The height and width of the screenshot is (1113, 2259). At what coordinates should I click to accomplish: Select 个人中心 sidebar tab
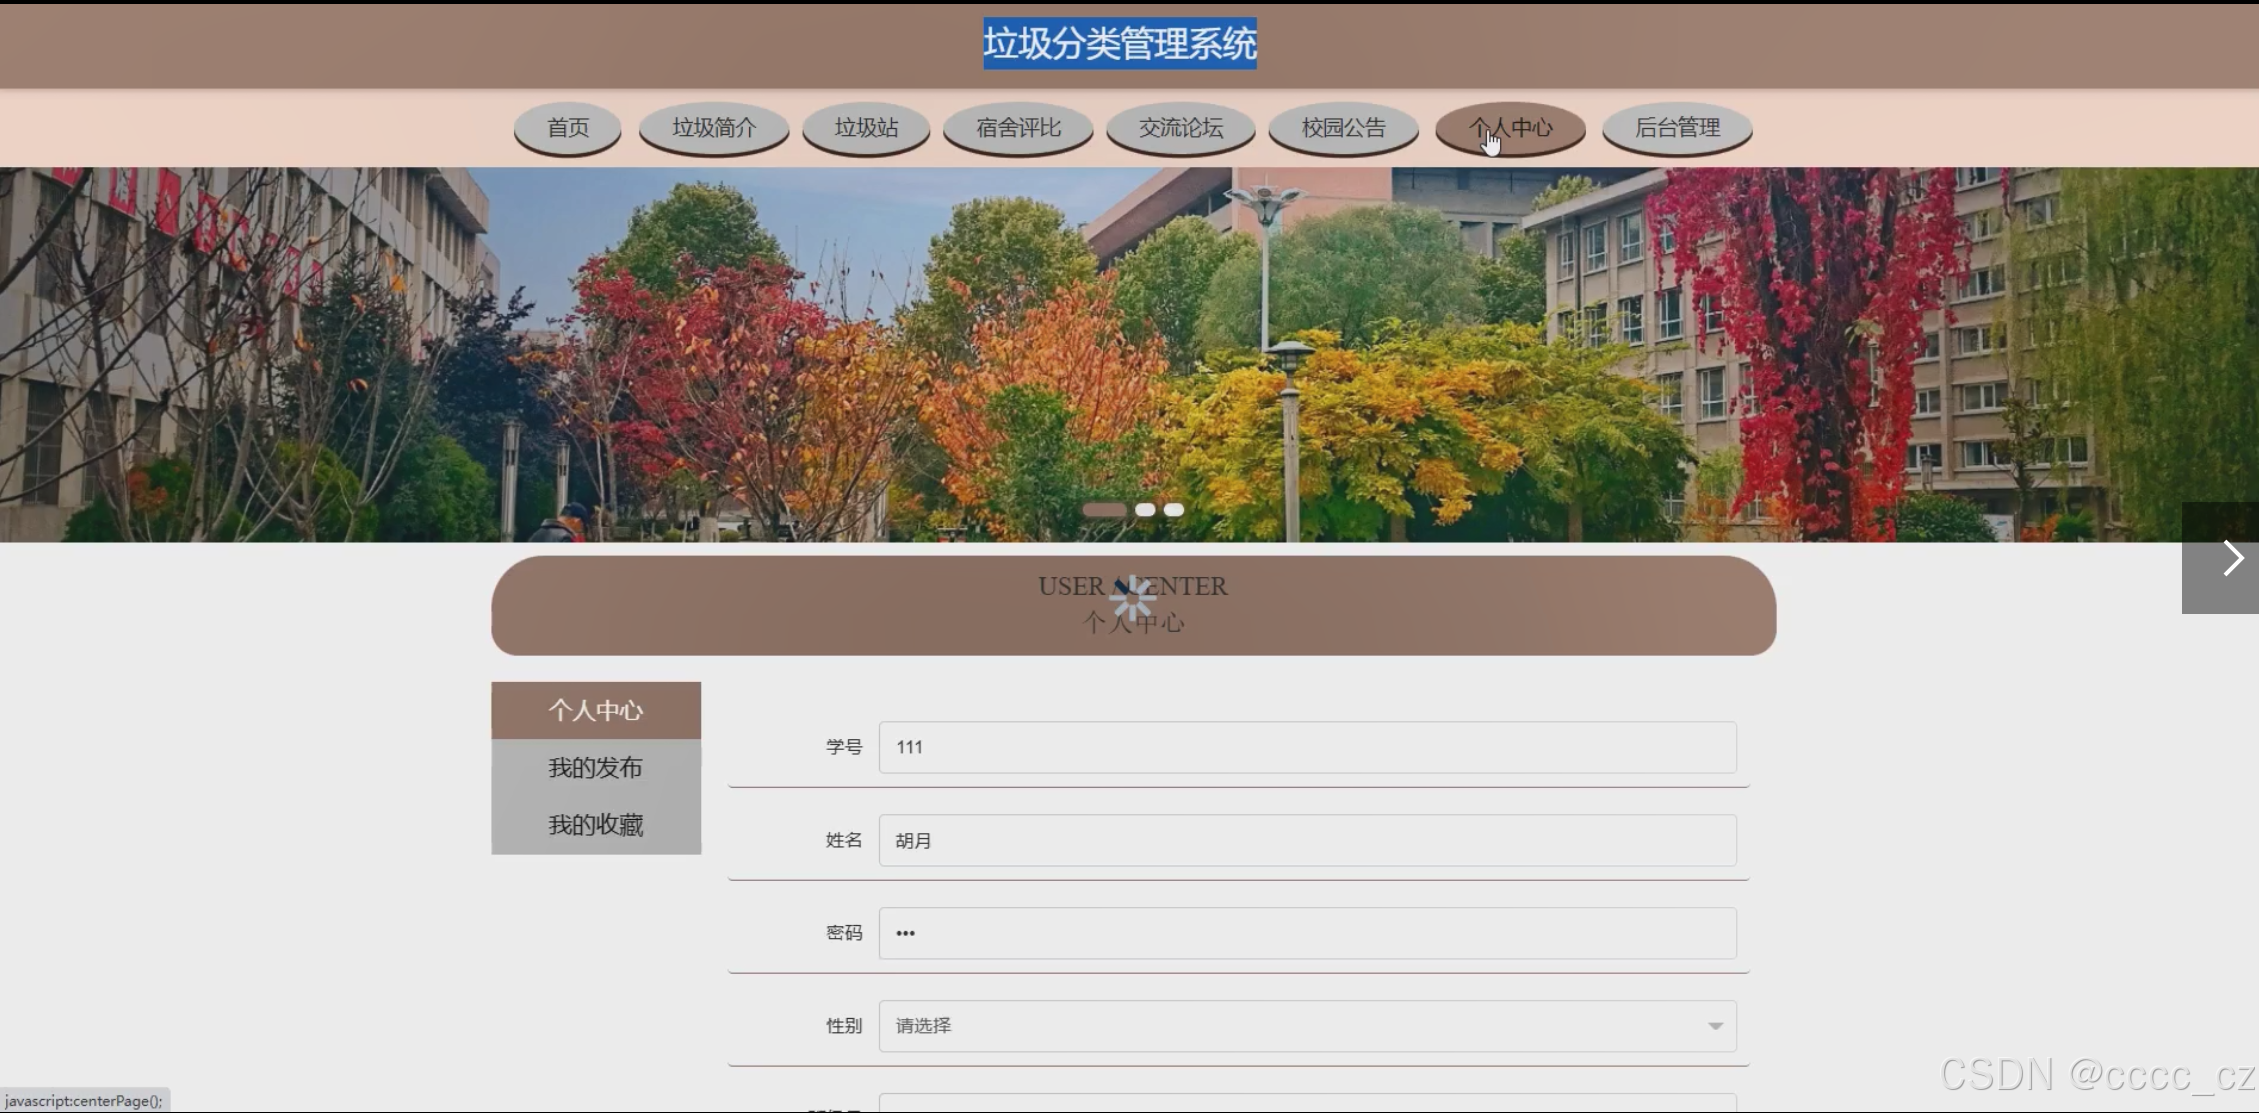pyautogui.click(x=596, y=711)
